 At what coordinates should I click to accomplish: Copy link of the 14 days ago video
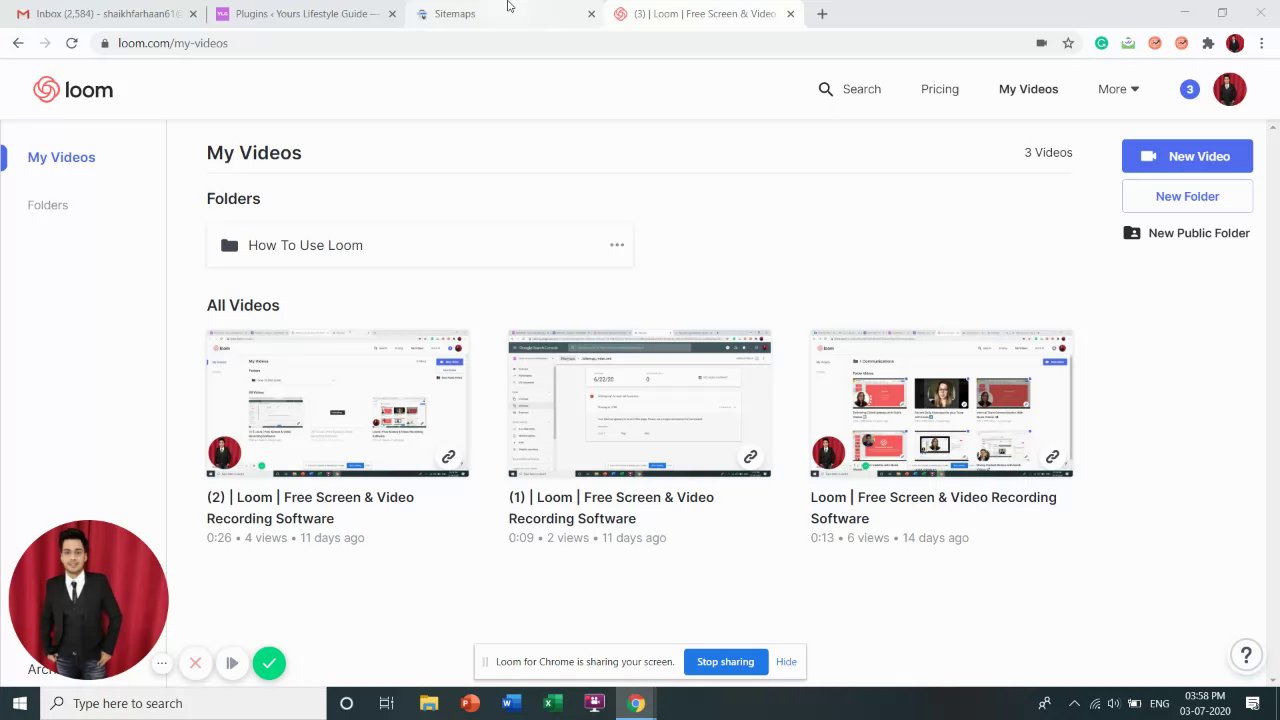pos(1052,457)
